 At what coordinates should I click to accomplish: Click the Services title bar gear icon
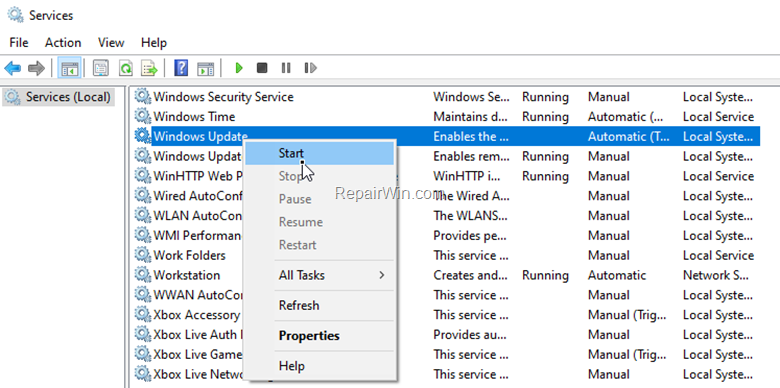pos(15,15)
